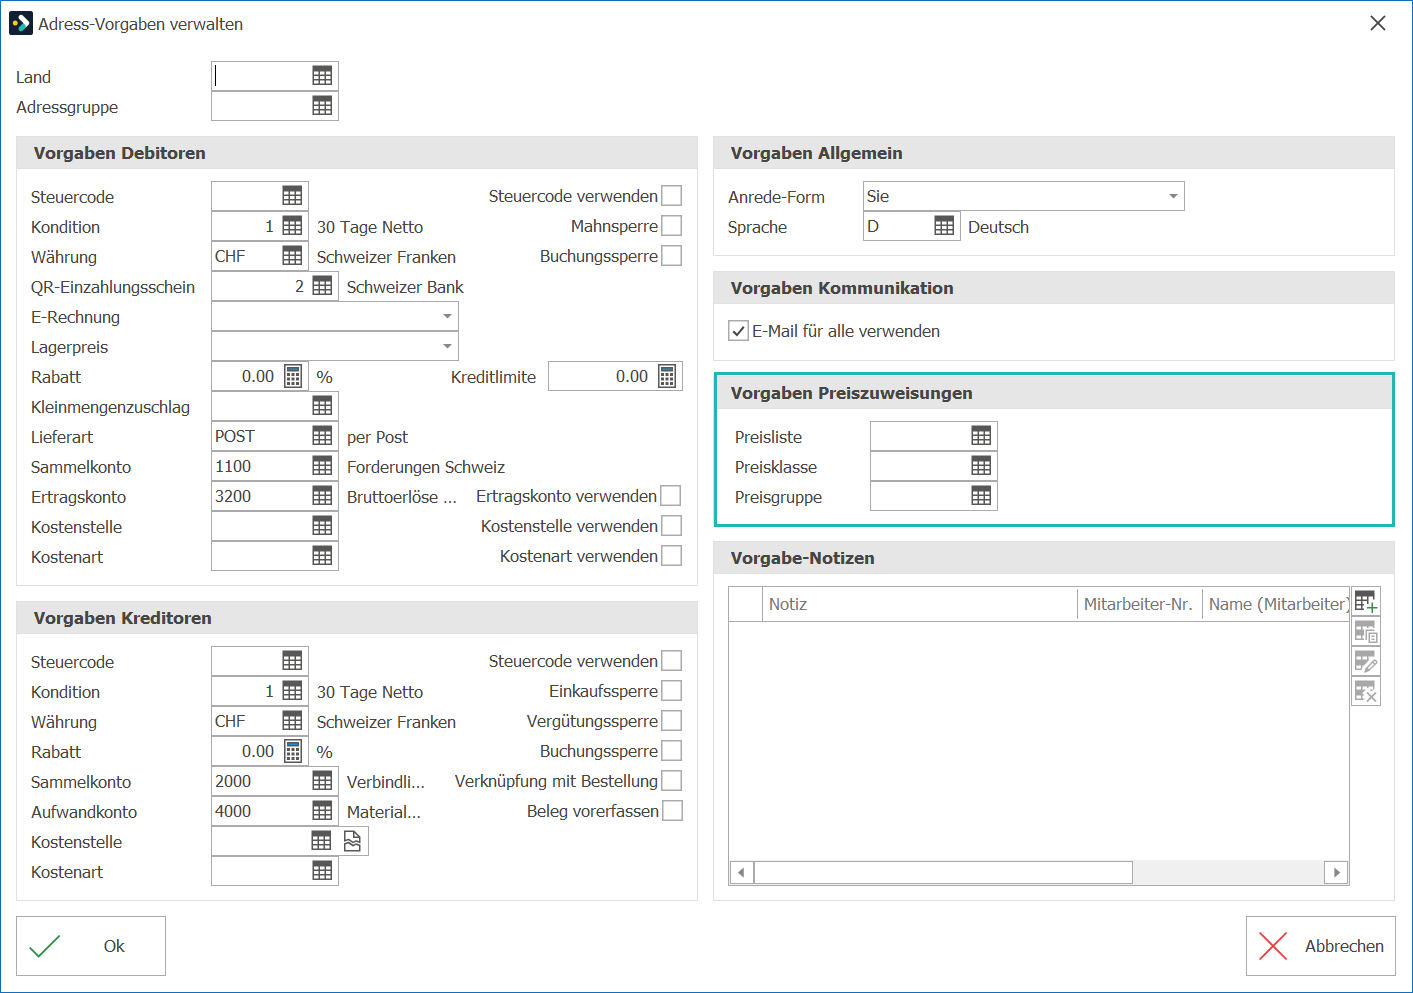Toggle the Vergütungssperre checkbox

[672, 721]
